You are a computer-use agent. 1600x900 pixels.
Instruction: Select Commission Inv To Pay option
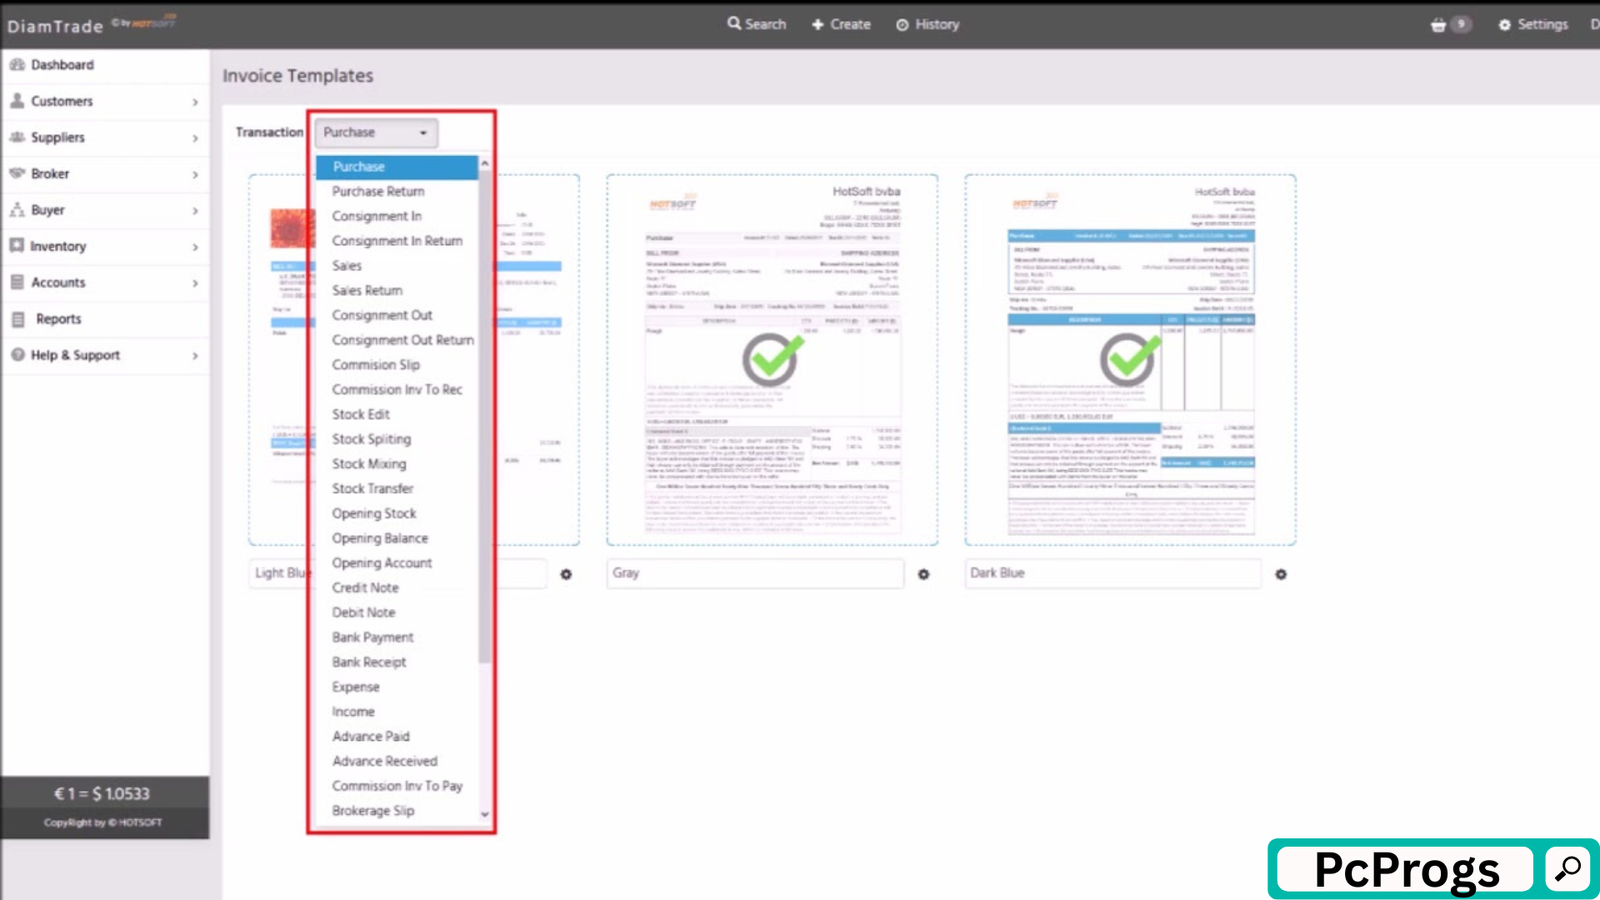397,786
